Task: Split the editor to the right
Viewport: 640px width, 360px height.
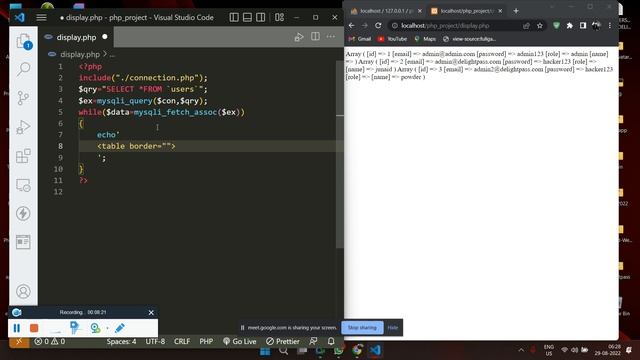Action: point(315,36)
